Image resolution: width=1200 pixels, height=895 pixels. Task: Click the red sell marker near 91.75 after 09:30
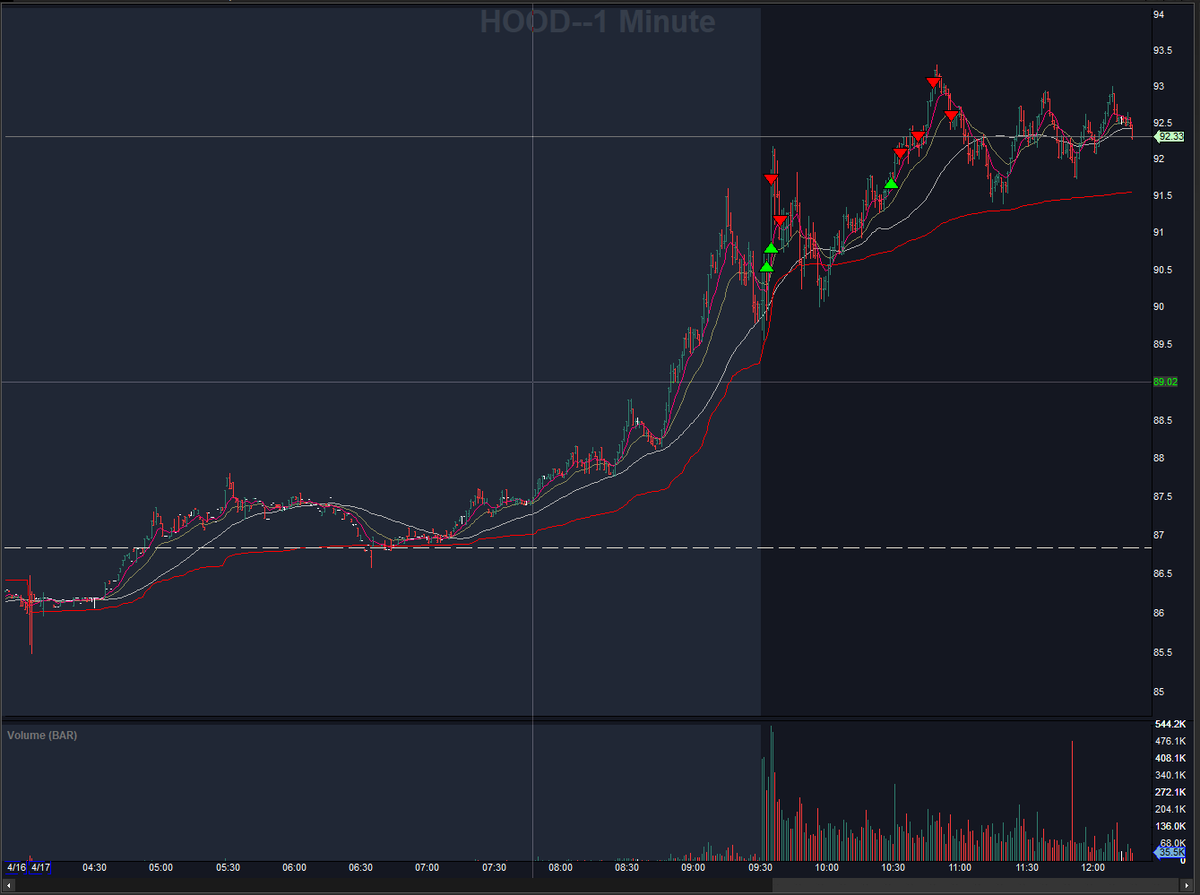pyautogui.click(x=771, y=179)
